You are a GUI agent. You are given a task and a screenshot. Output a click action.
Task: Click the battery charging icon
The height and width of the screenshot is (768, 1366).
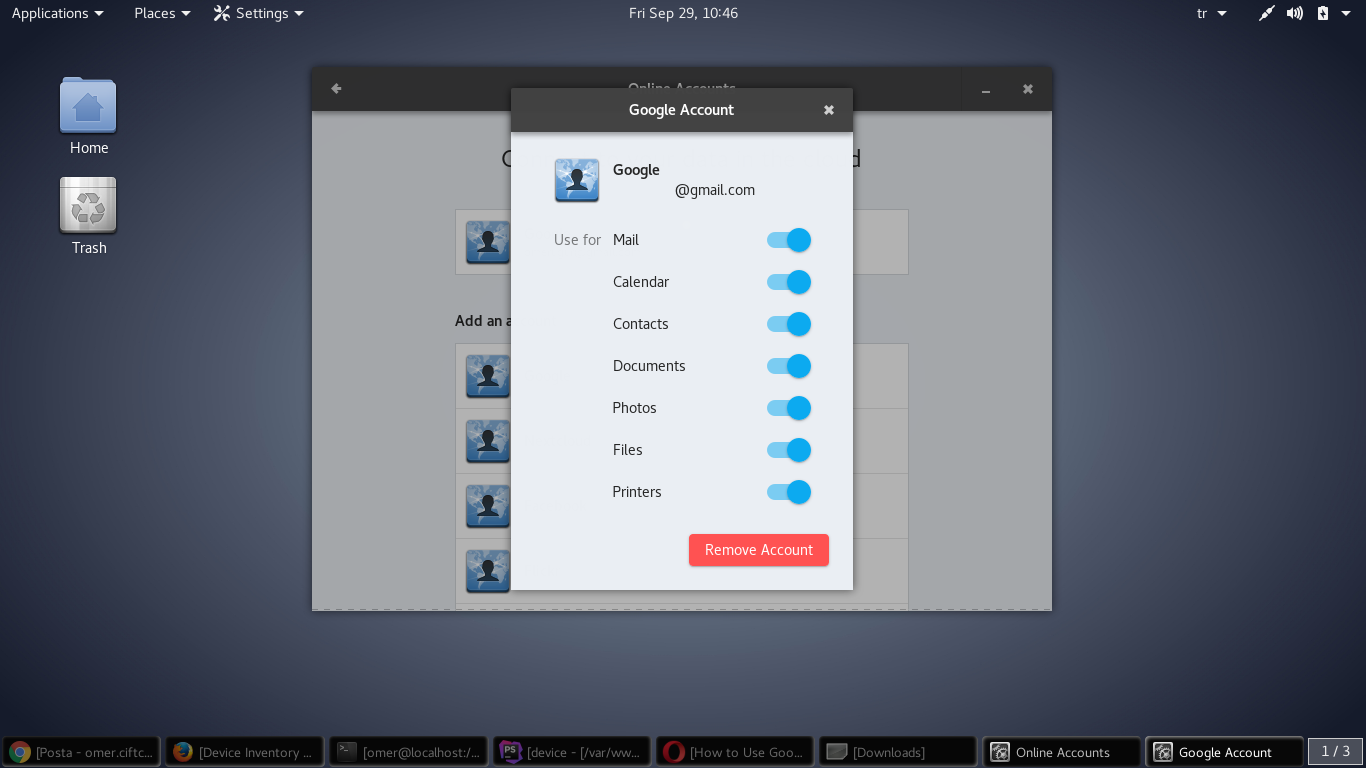[1323, 13]
